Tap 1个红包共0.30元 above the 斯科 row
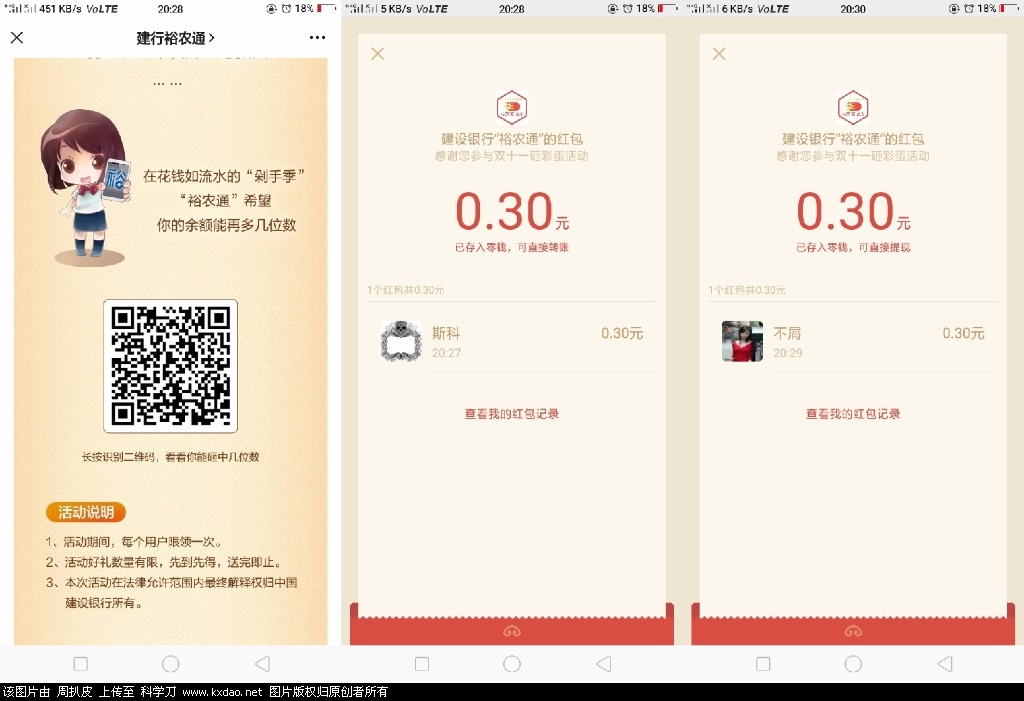 coord(406,290)
